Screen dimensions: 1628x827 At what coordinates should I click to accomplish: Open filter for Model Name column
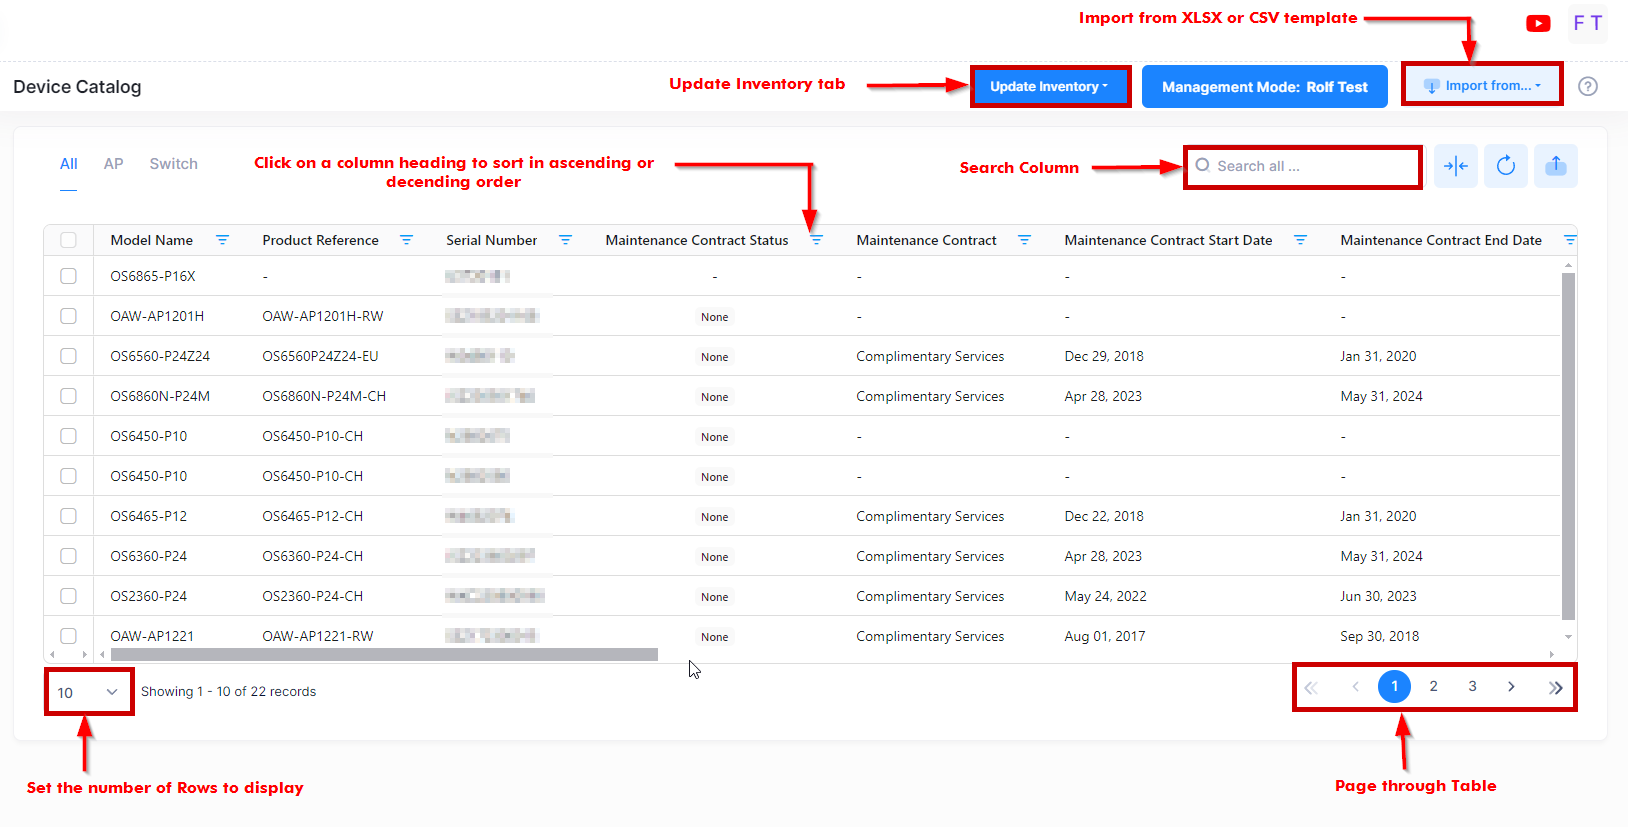(x=222, y=240)
